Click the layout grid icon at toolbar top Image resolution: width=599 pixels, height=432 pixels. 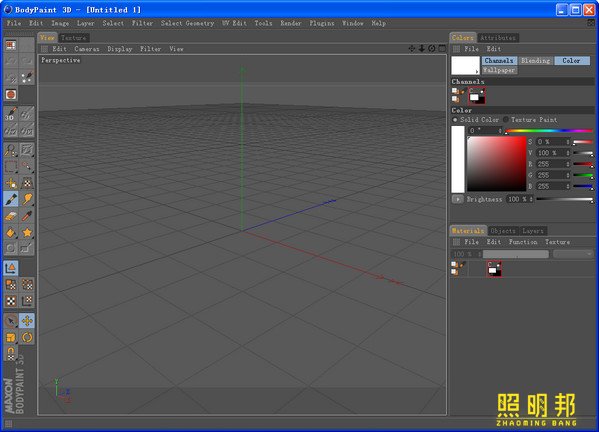(x=11, y=45)
